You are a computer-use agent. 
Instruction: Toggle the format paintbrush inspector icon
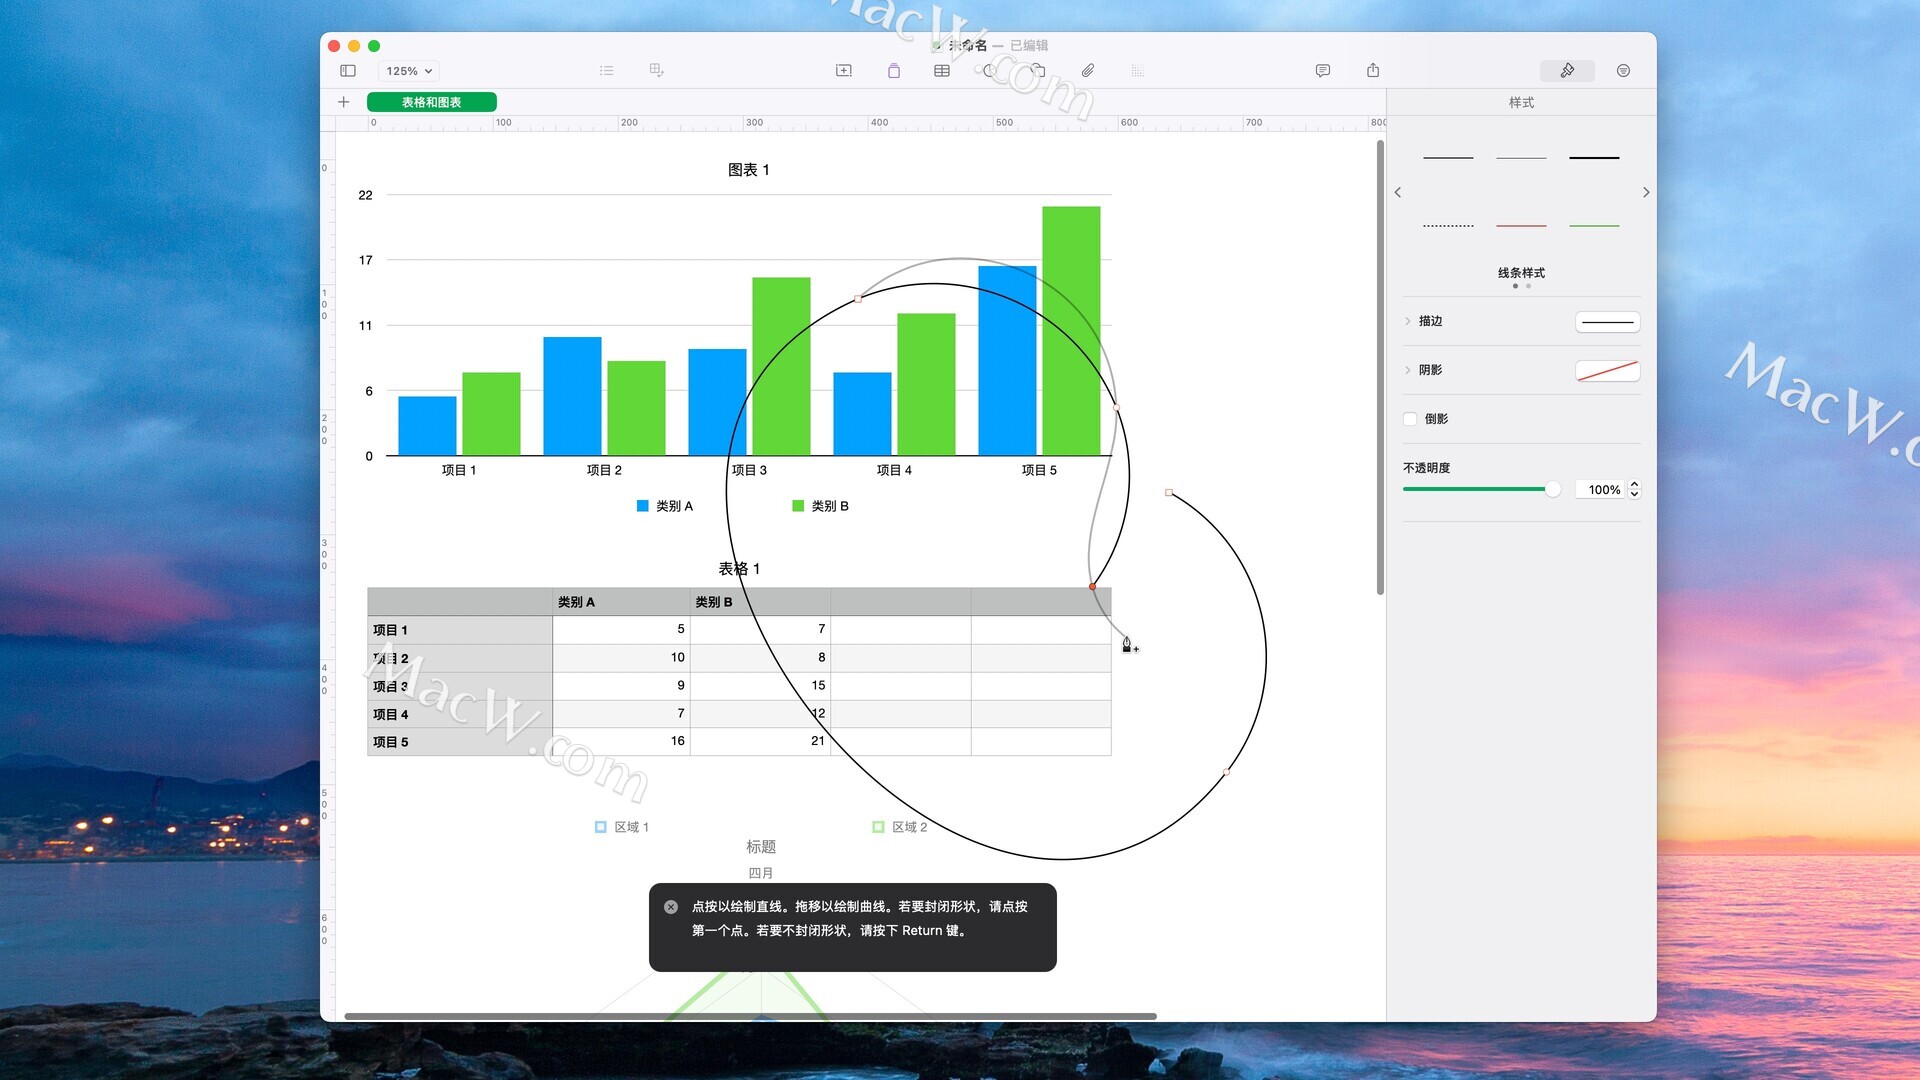[1567, 71]
